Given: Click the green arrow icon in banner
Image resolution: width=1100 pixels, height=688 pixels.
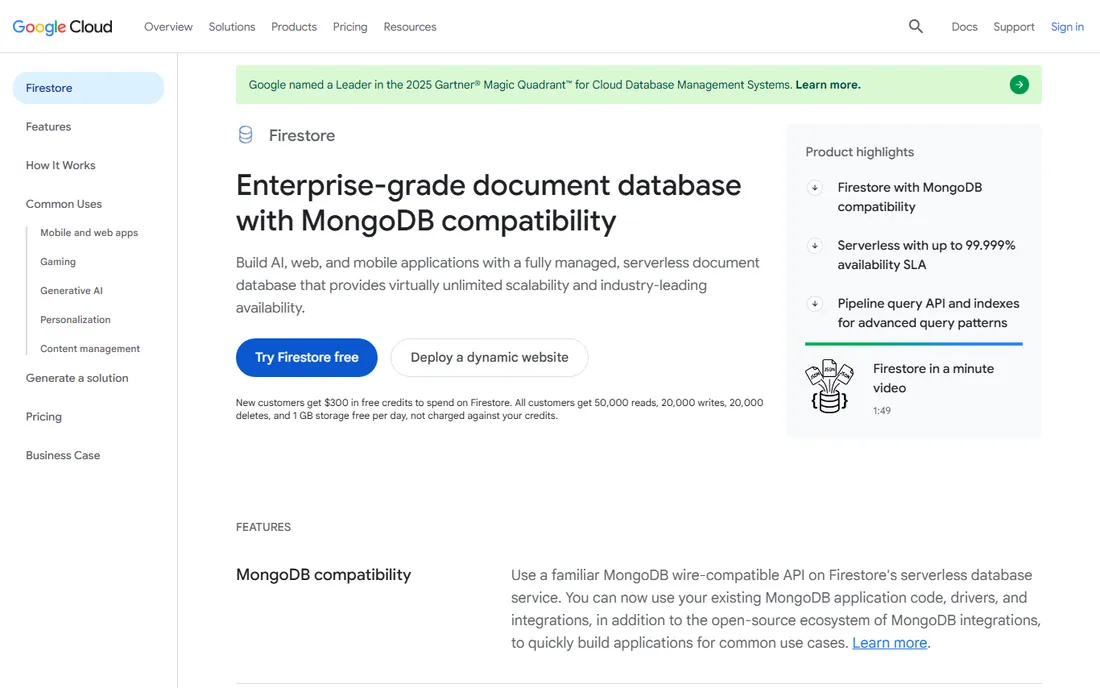Looking at the screenshot, I should click(x=1019, y=85).
